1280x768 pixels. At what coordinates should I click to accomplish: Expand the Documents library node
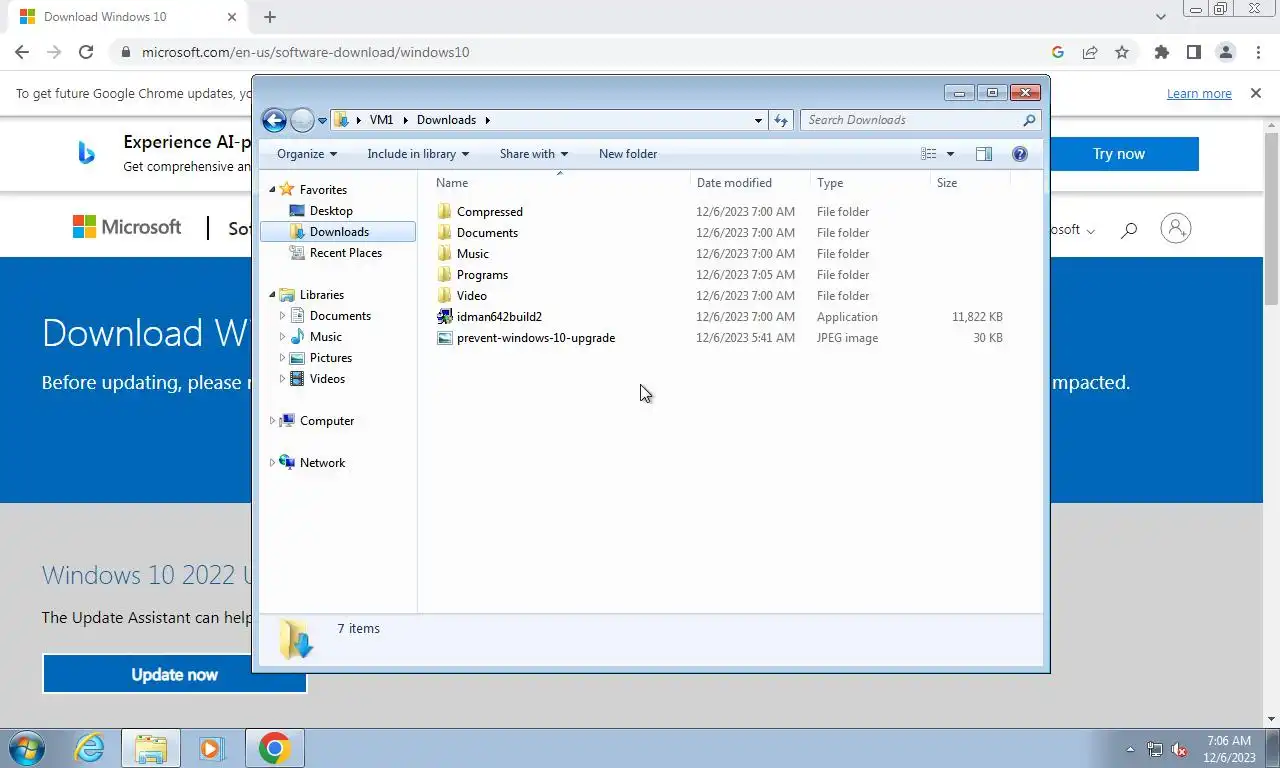point(282,316)
